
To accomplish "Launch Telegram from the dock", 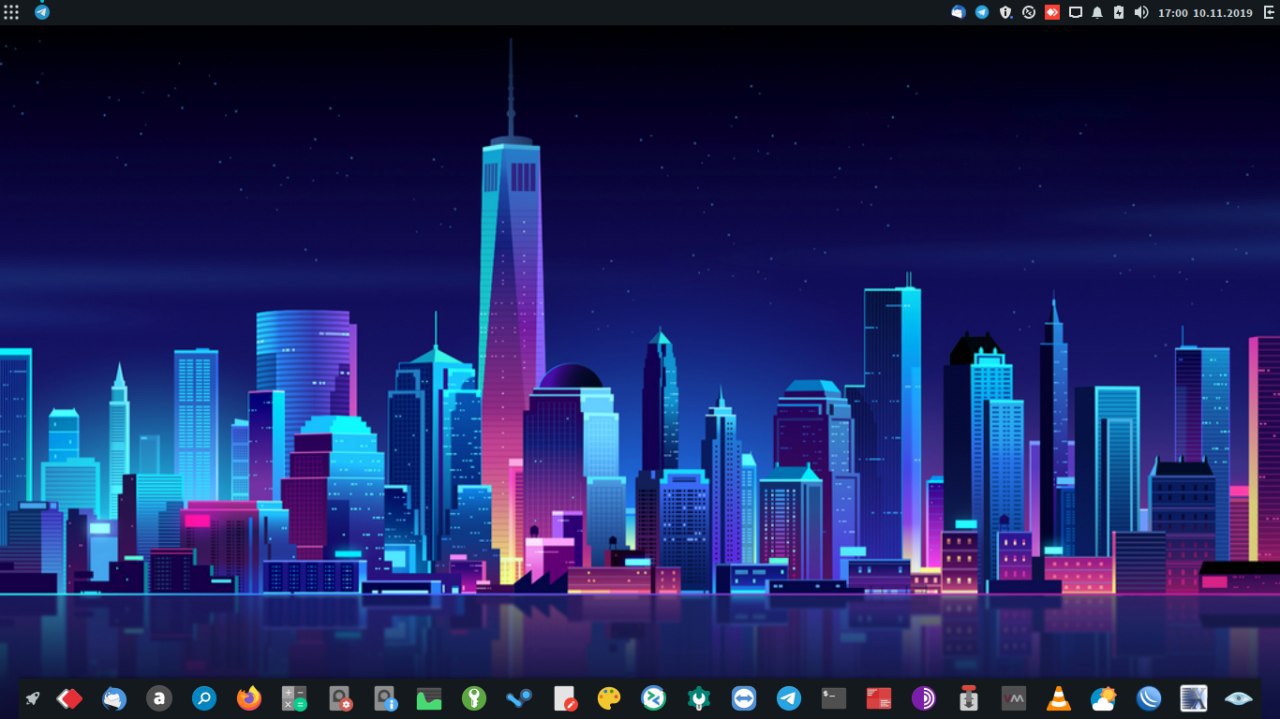I will [x=789, y=698].
